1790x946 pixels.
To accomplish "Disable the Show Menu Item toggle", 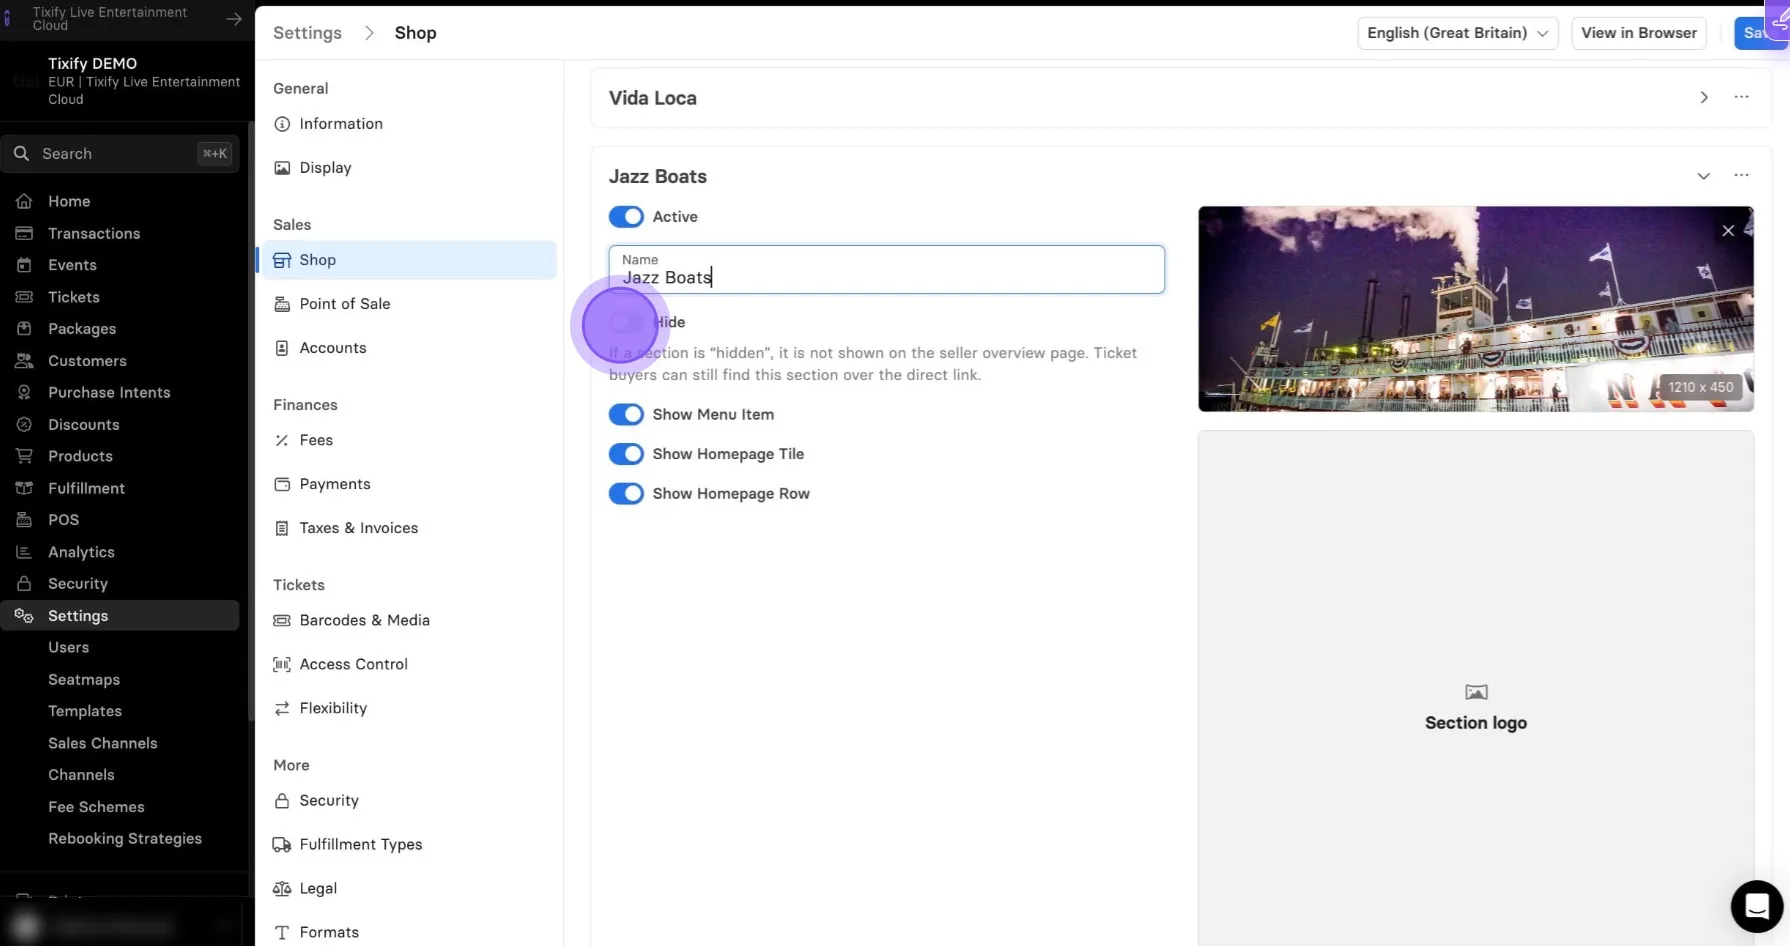I will pos(626,414).
